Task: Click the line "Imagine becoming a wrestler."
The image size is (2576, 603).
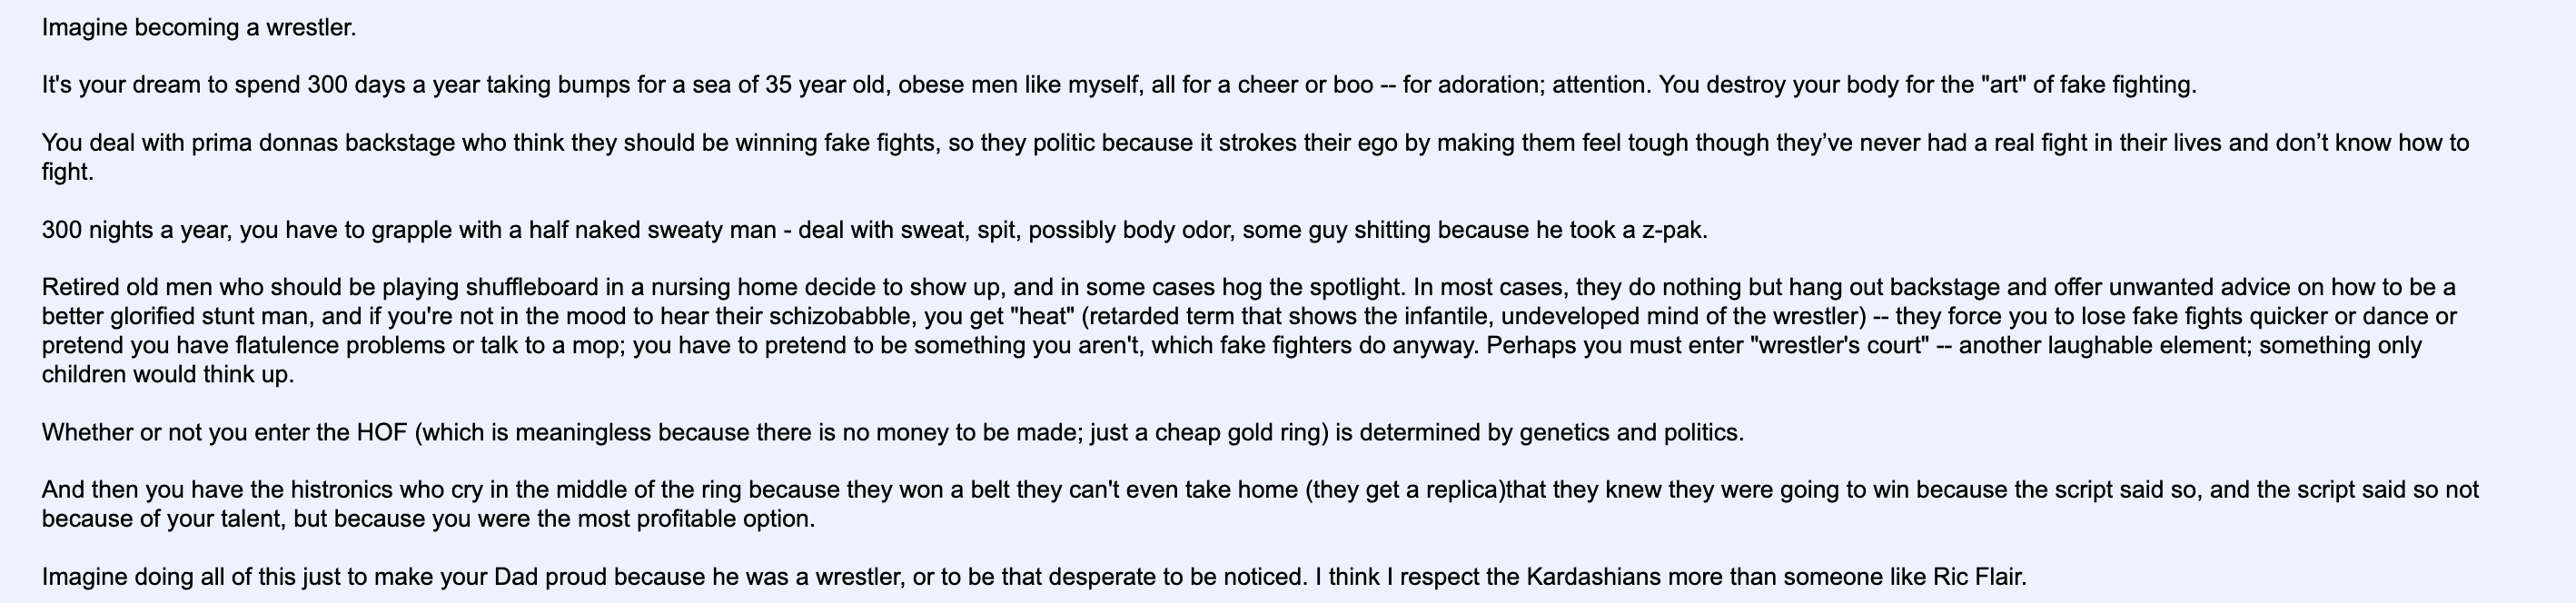Action: click(x=199, y=28)
